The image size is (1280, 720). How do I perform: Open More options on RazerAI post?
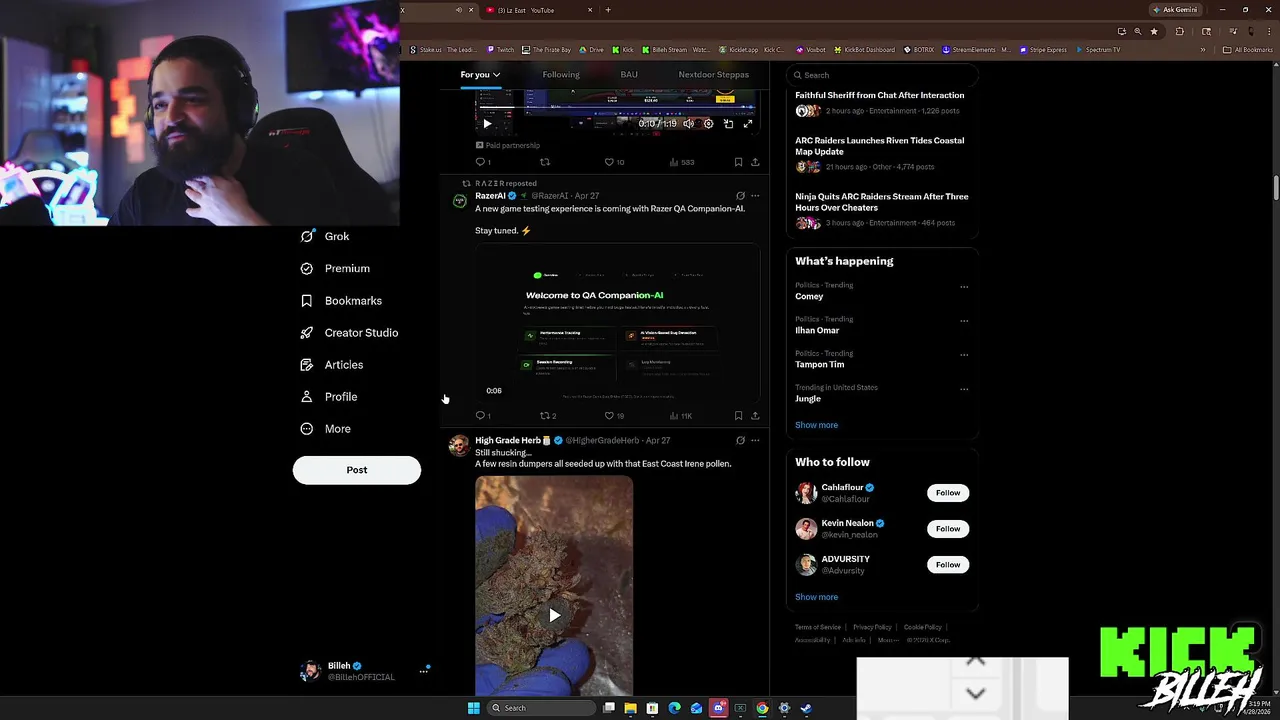click(x=755, y=196)
